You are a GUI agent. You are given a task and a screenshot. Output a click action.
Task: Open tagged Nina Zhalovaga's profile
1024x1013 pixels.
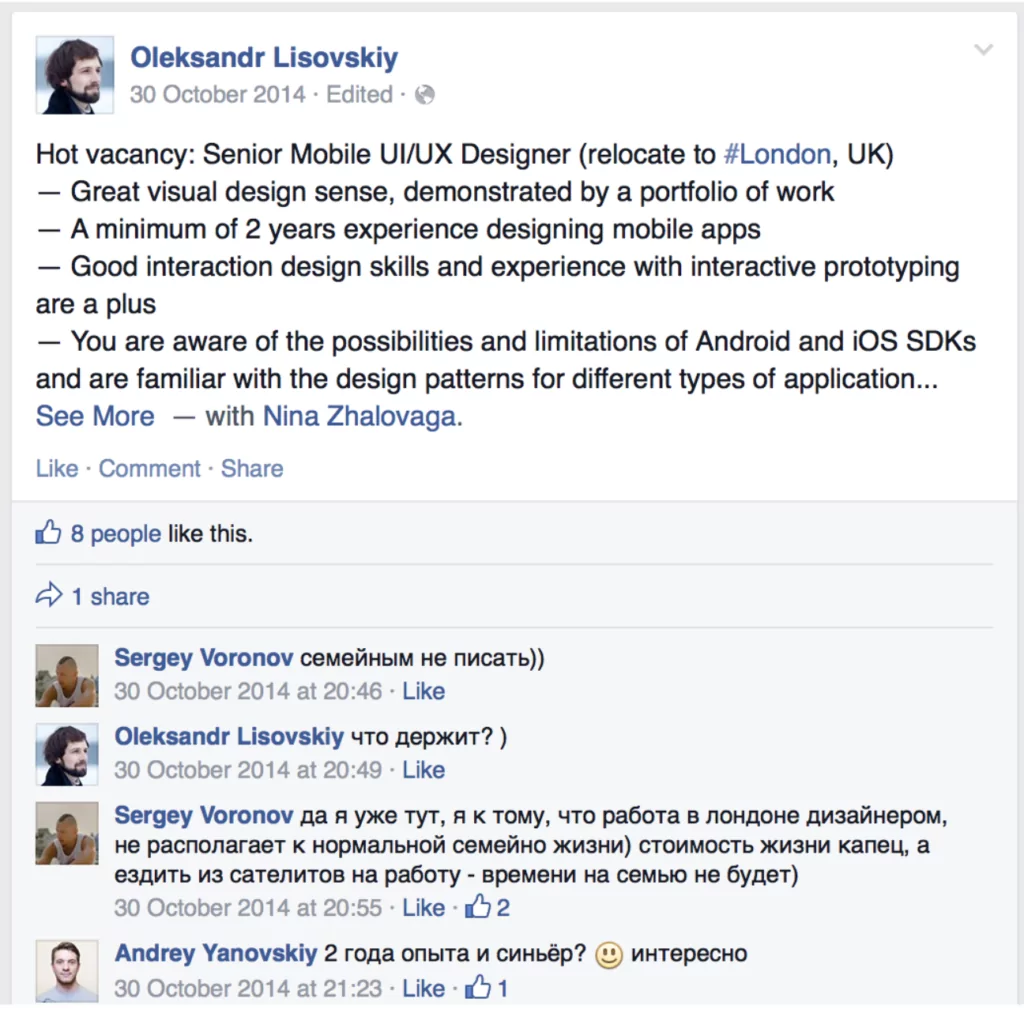359,416
